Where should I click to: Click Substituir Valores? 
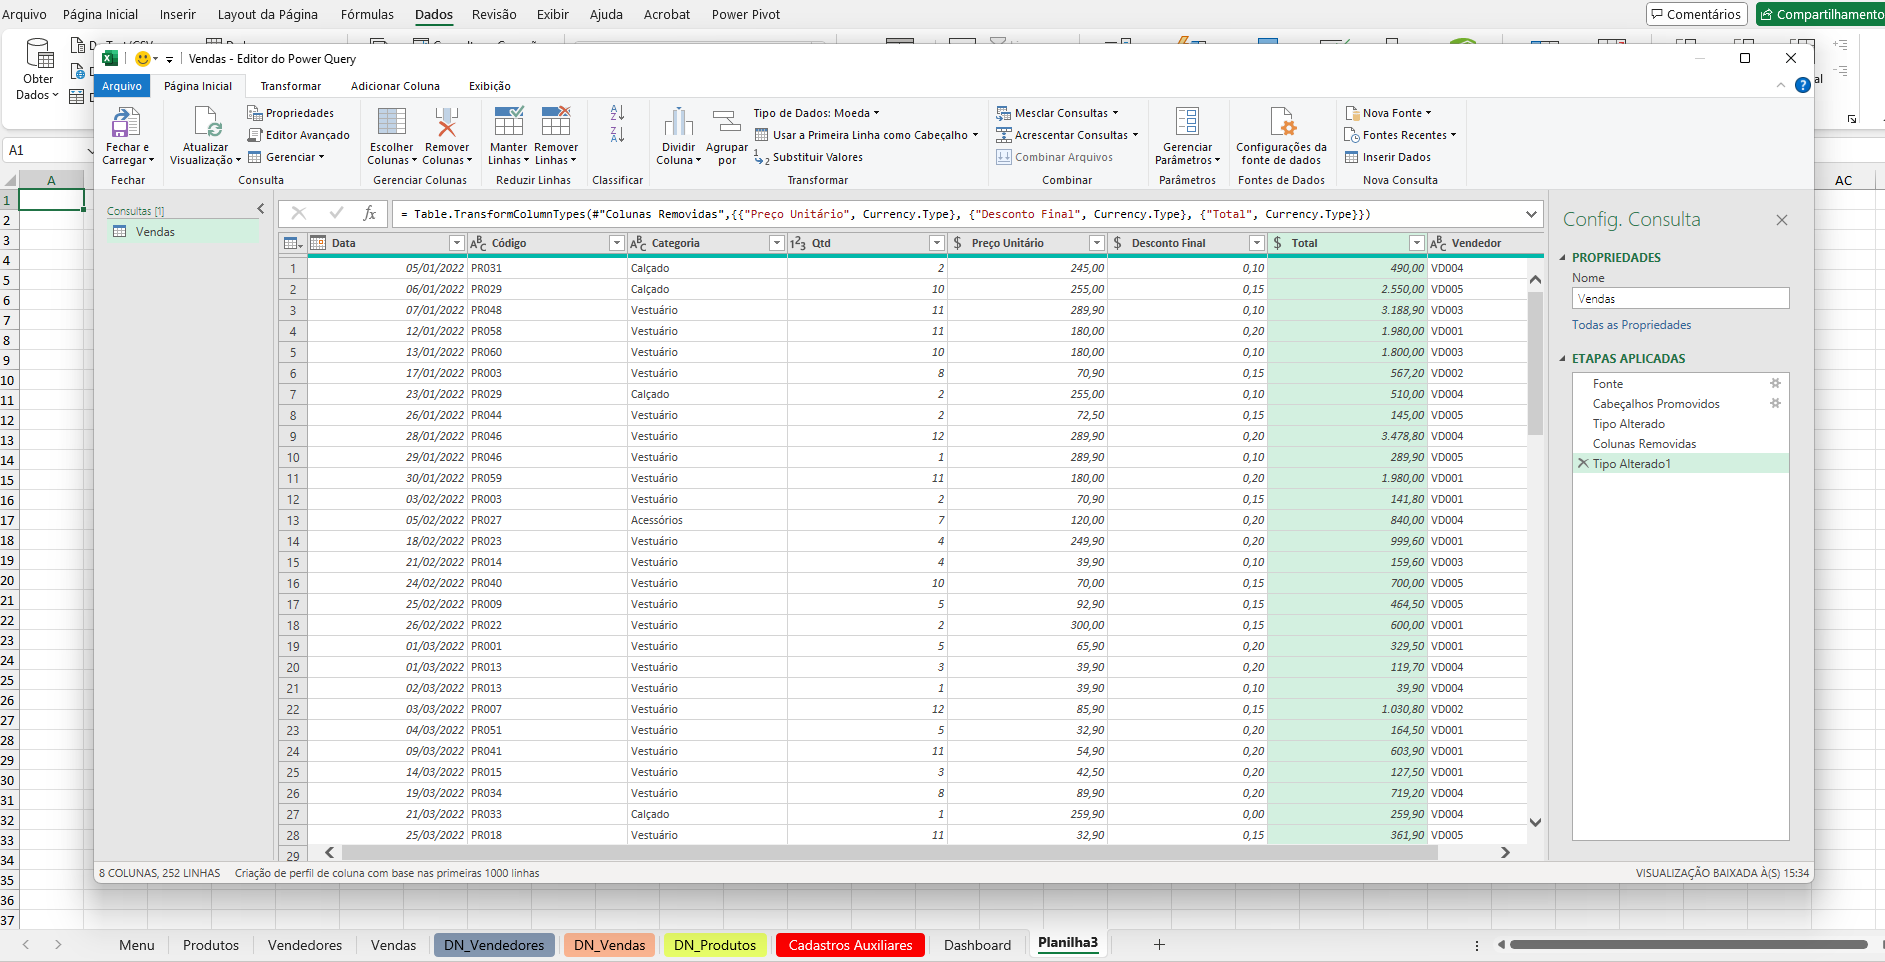(x=808, y=157)
